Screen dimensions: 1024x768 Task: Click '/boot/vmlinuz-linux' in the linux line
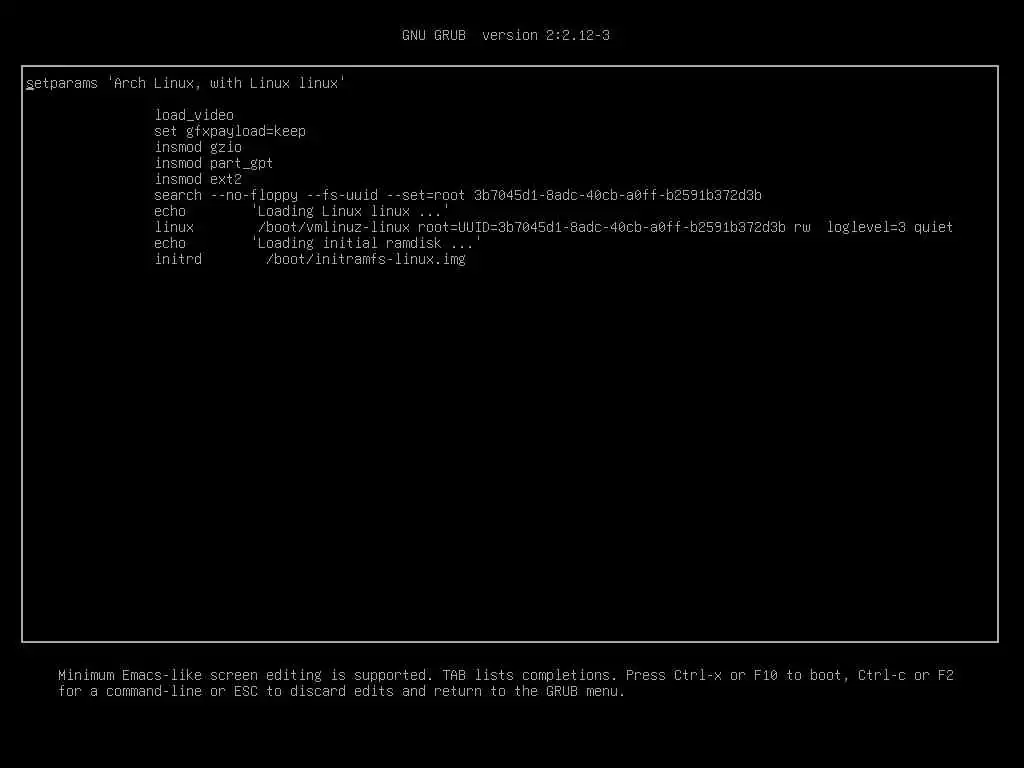[334, 227]
